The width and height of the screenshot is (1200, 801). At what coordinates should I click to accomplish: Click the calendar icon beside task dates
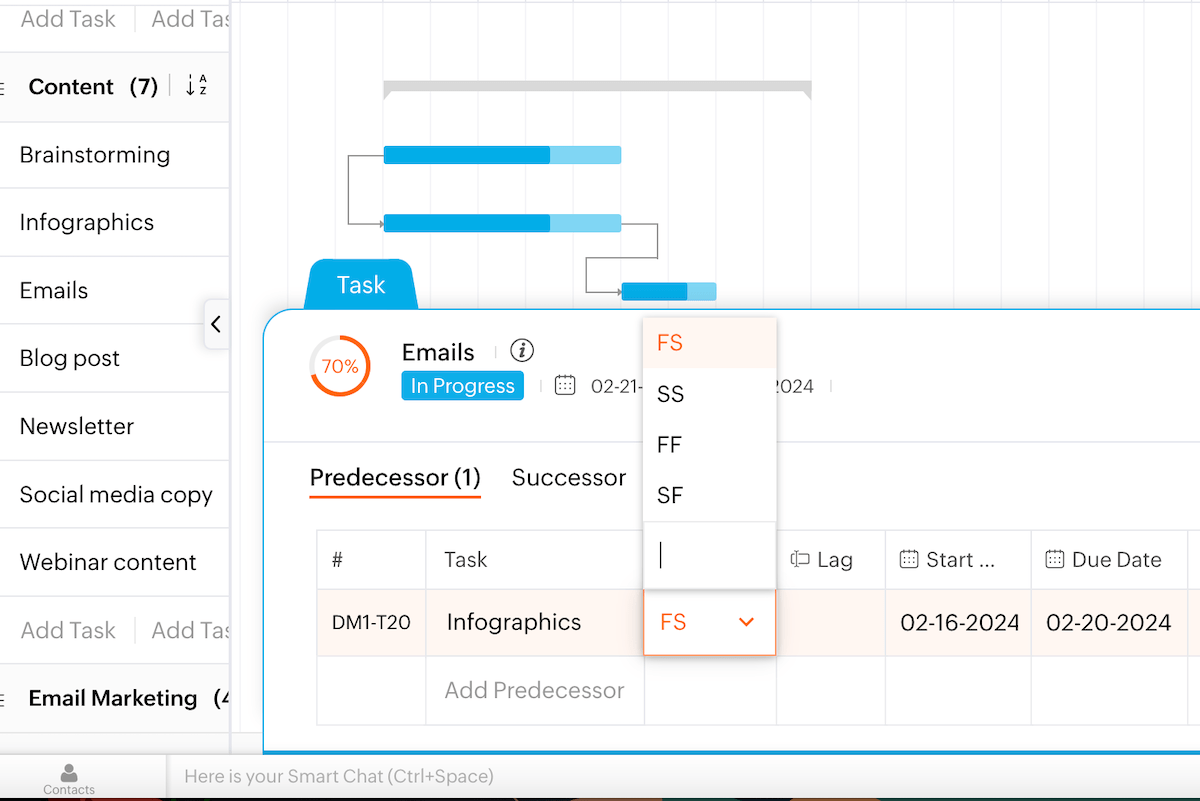click(x=565, y=386)
